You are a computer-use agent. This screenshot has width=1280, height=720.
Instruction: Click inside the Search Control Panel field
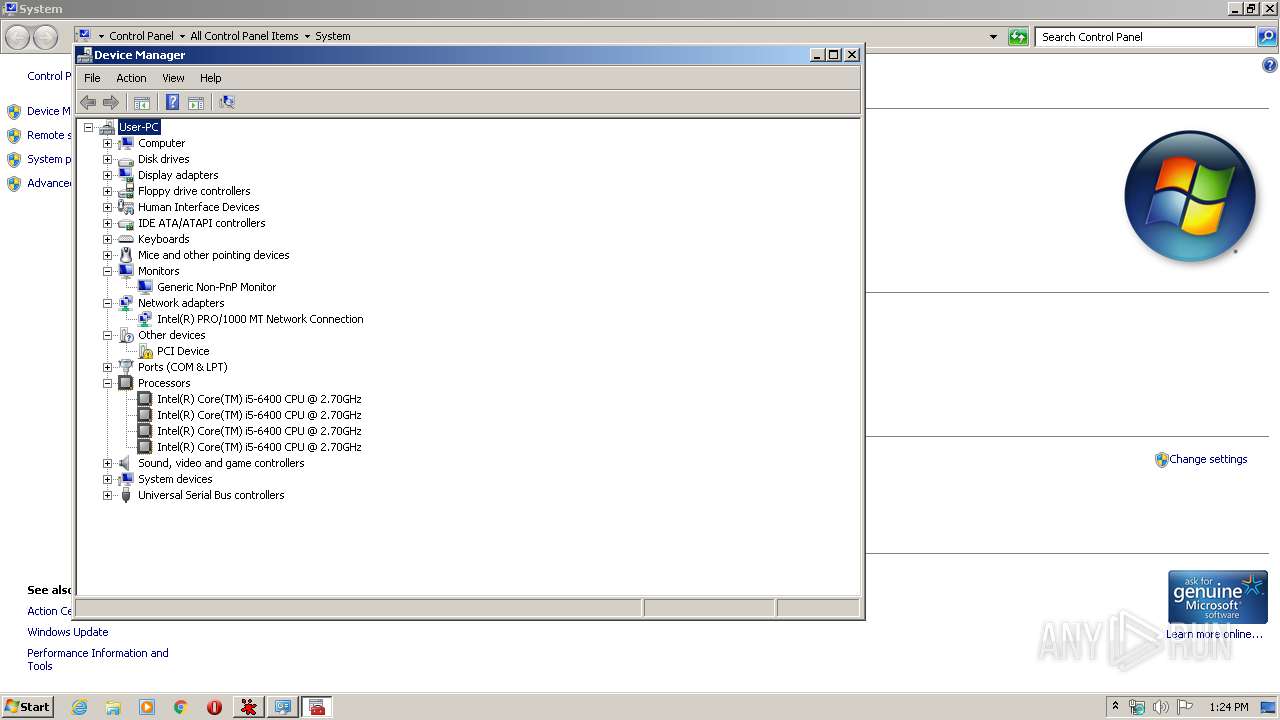(x=1146, y=37)
